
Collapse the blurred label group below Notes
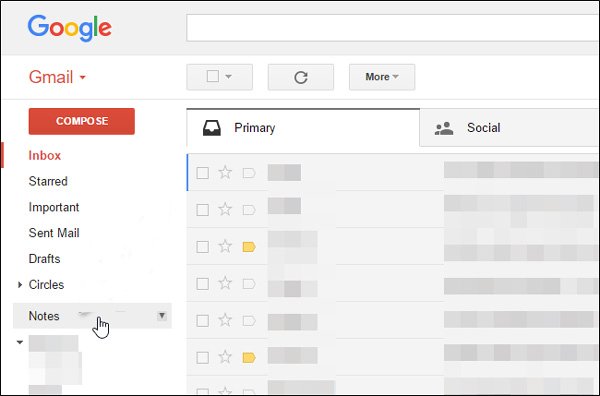(20, 342)
